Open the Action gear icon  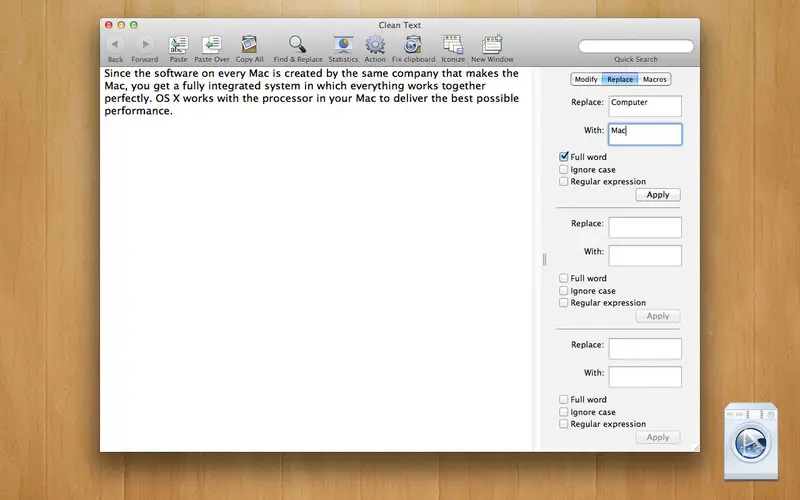[x=375, y=44]
